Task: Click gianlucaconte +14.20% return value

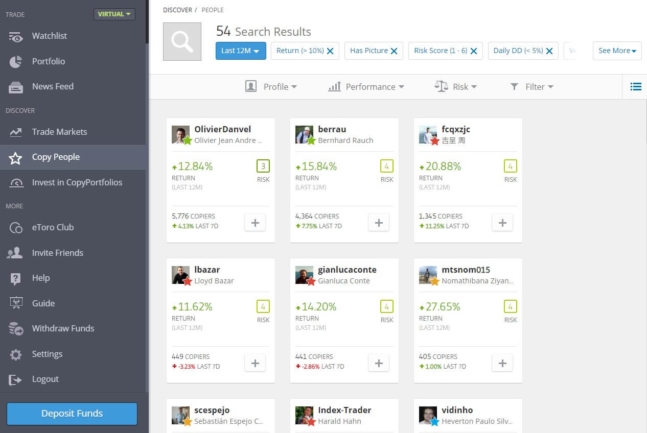Action: click(316, 307)
